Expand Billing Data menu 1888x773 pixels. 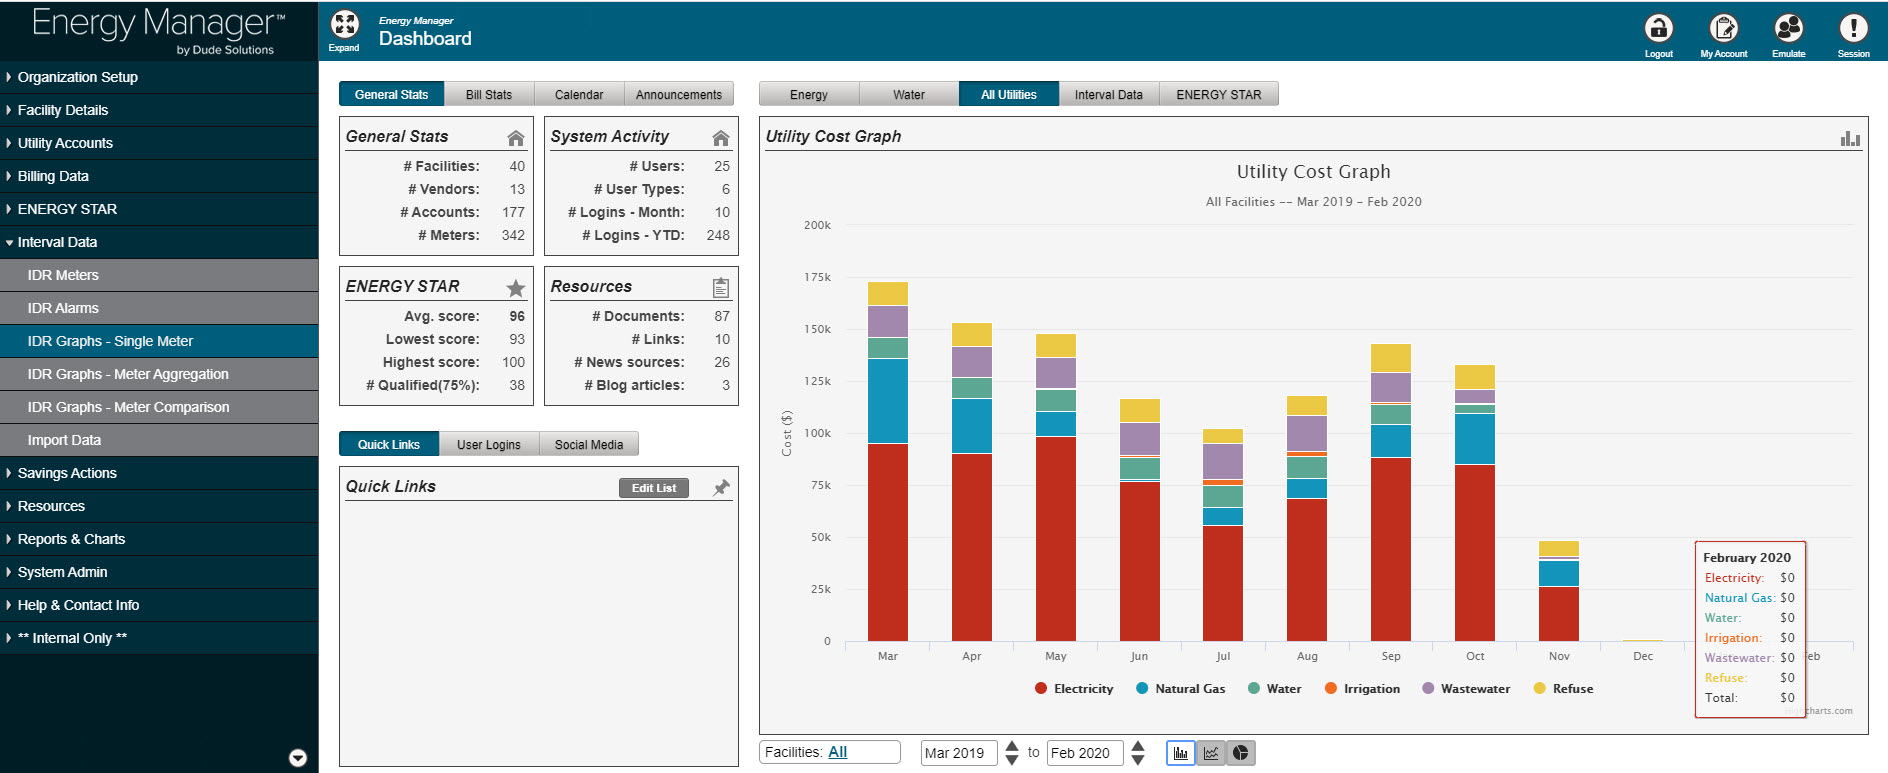click(x=159, y=176)
